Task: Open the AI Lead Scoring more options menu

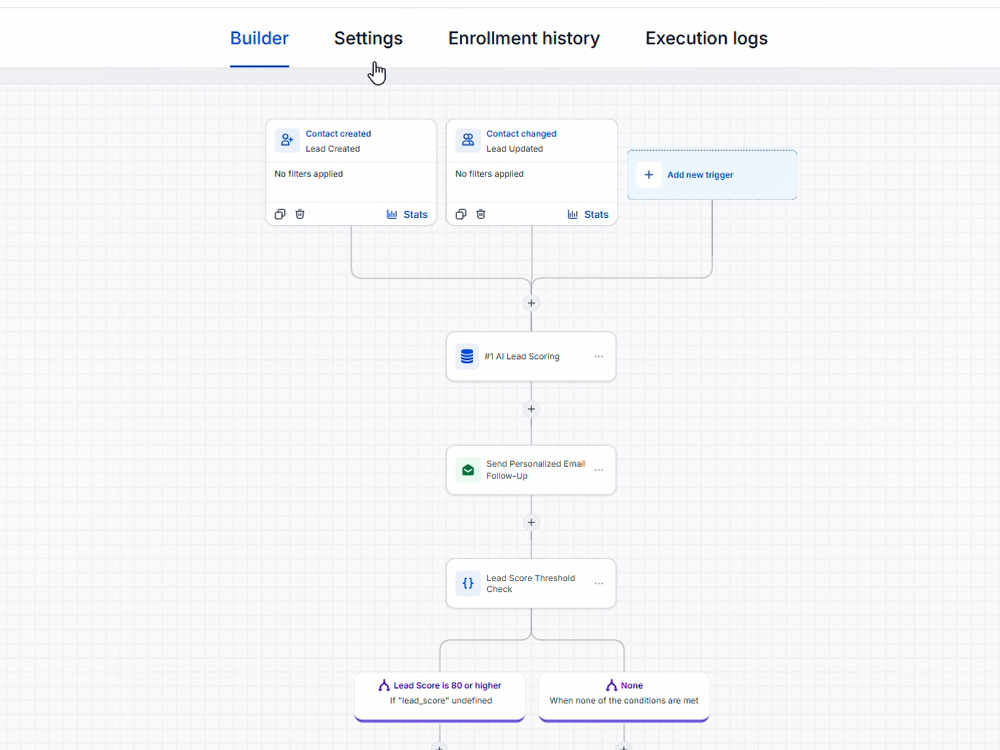Action: [598, 357]
